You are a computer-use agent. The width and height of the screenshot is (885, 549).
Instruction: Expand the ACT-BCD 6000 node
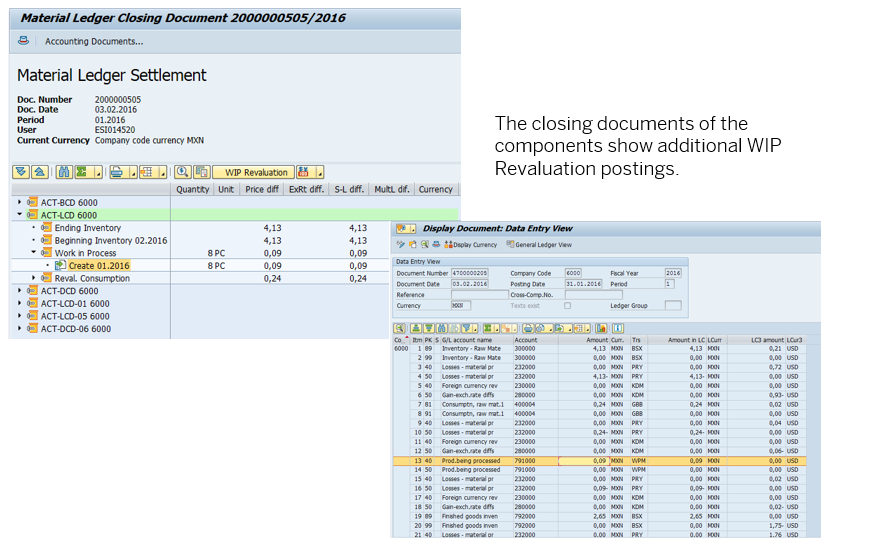point(20,202)
